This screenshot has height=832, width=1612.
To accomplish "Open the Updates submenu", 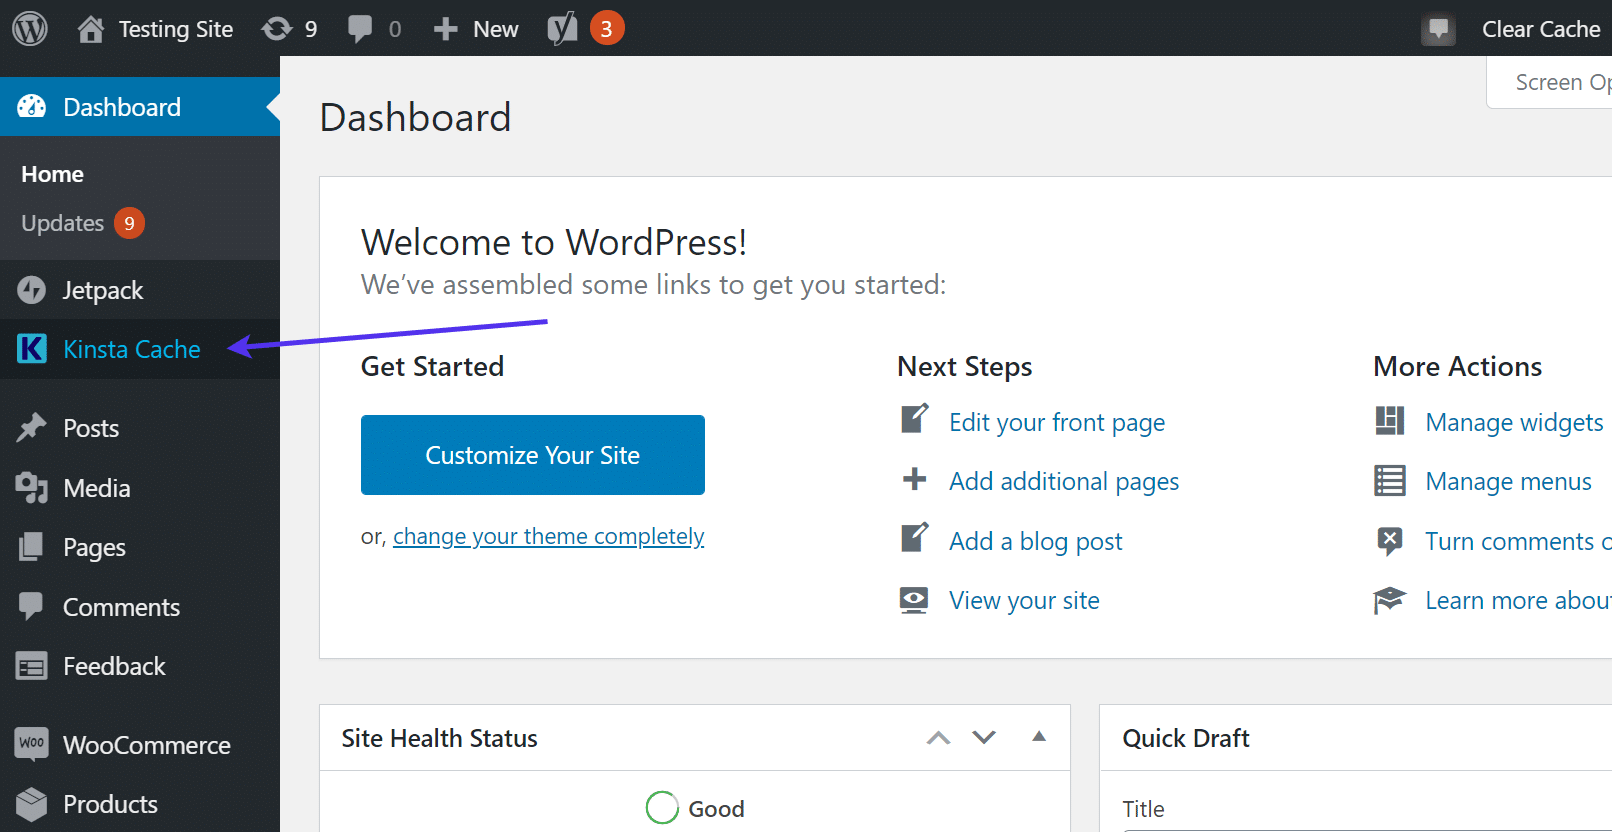I will pos(62,223).
